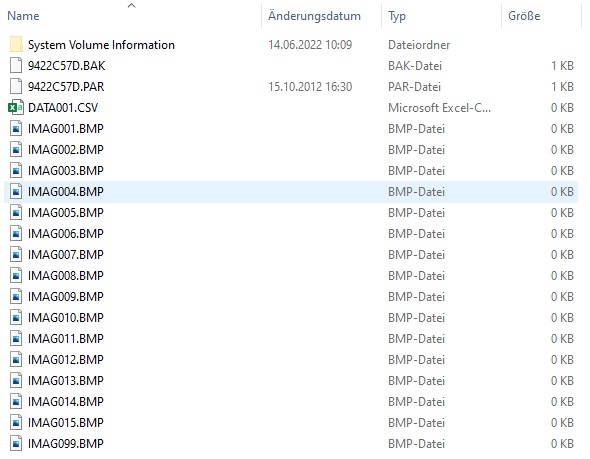Image resolution: width=590 pixels, height=459 pixels.
Task: Select the file name IMAG009.BMP
Action: [x=66, y=297]
